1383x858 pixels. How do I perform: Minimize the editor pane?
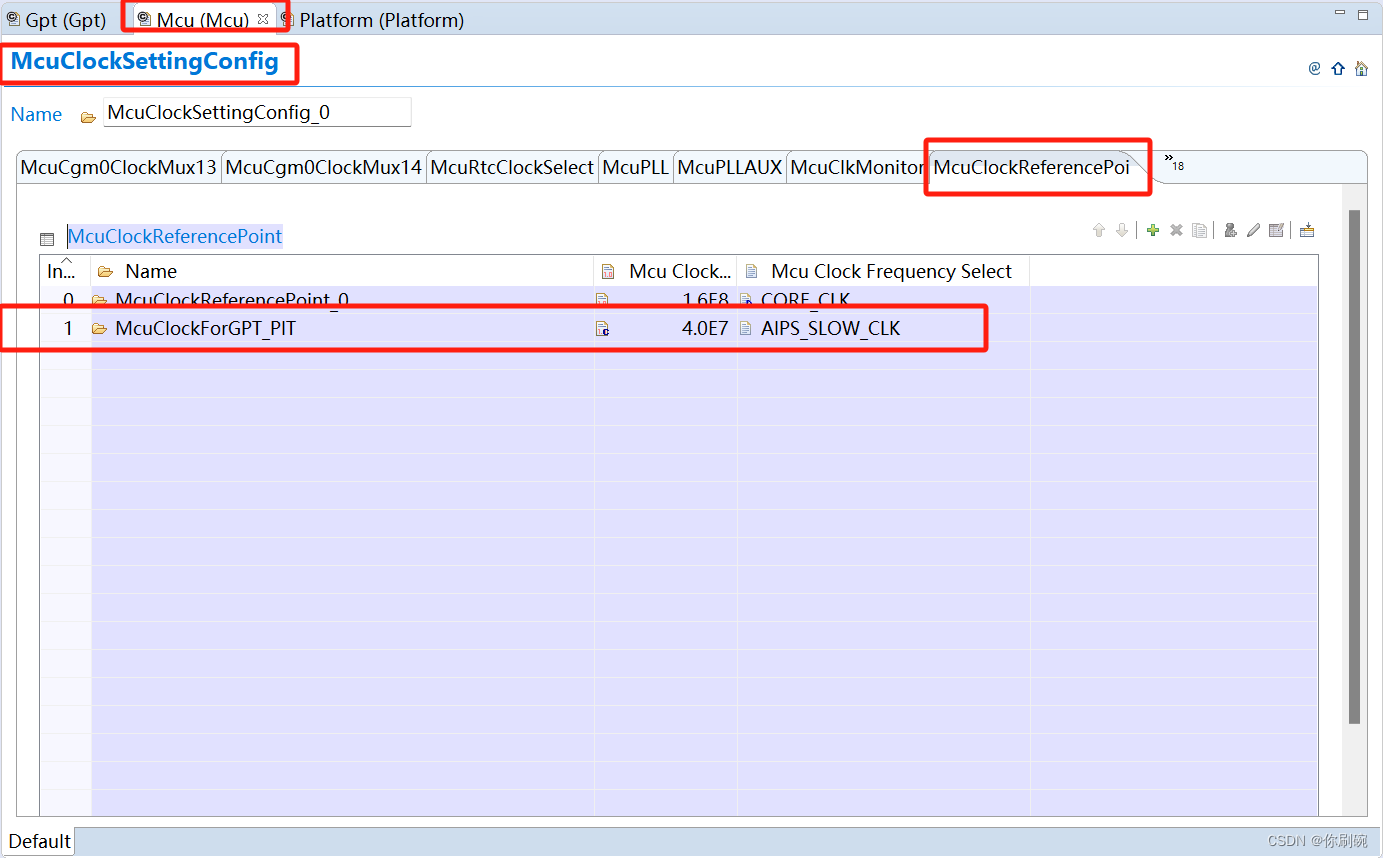click(1340, 14)
